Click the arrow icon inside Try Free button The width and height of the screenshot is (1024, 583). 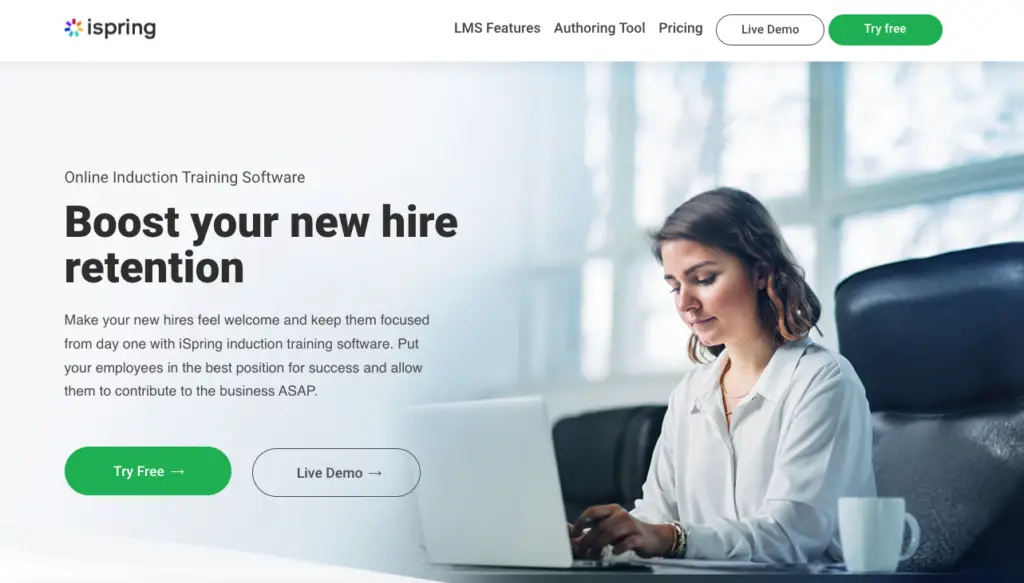(x=178, y=471)
